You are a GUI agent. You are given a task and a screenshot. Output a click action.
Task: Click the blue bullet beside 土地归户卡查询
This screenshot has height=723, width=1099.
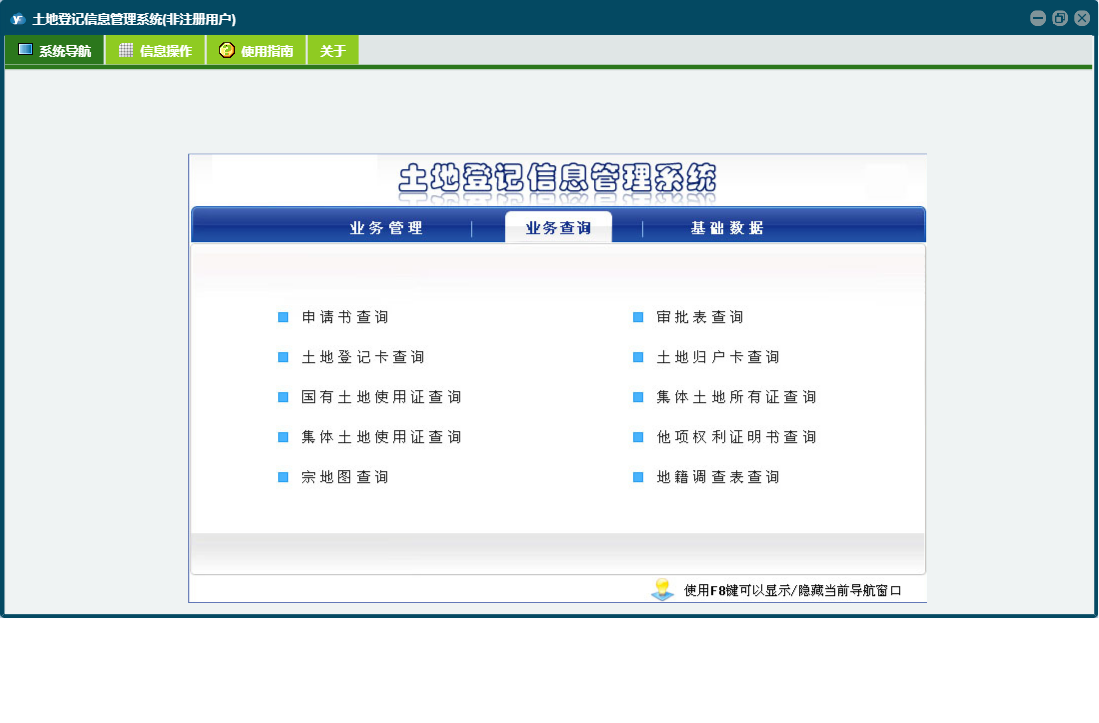[638, 357]
